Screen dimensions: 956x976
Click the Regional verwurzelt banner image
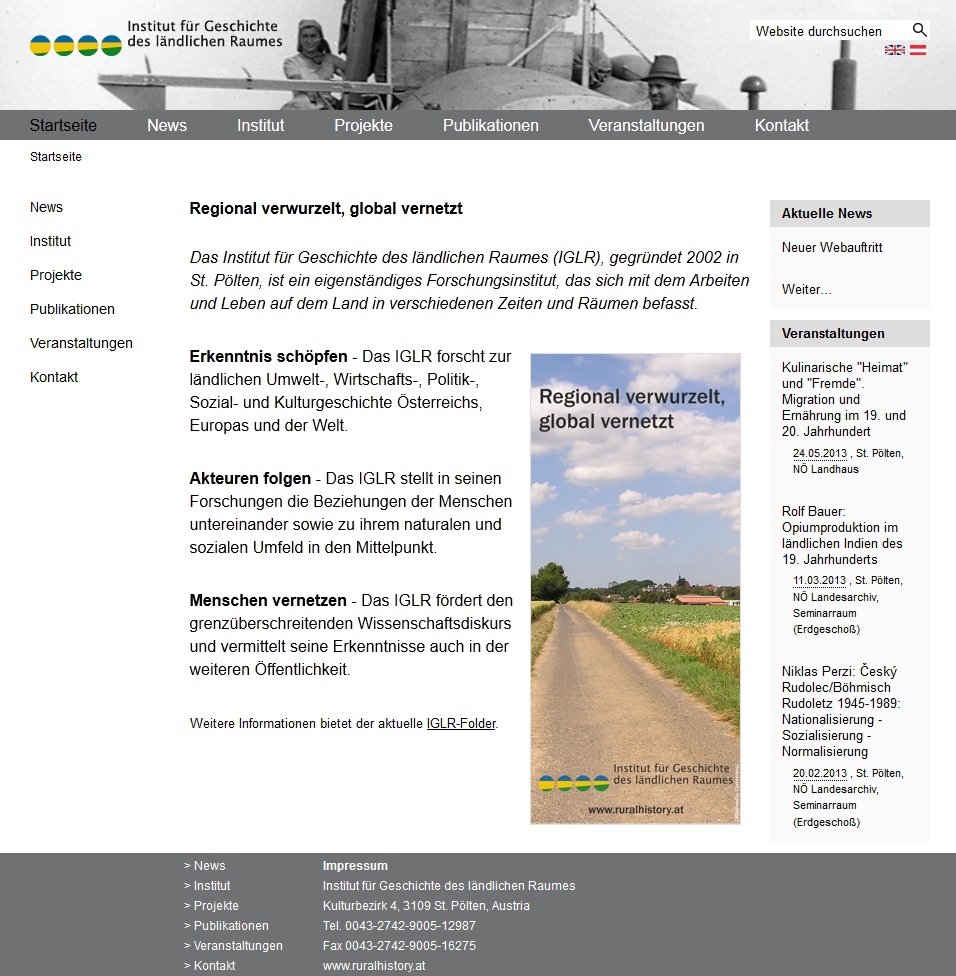click(x=635, y=588)
